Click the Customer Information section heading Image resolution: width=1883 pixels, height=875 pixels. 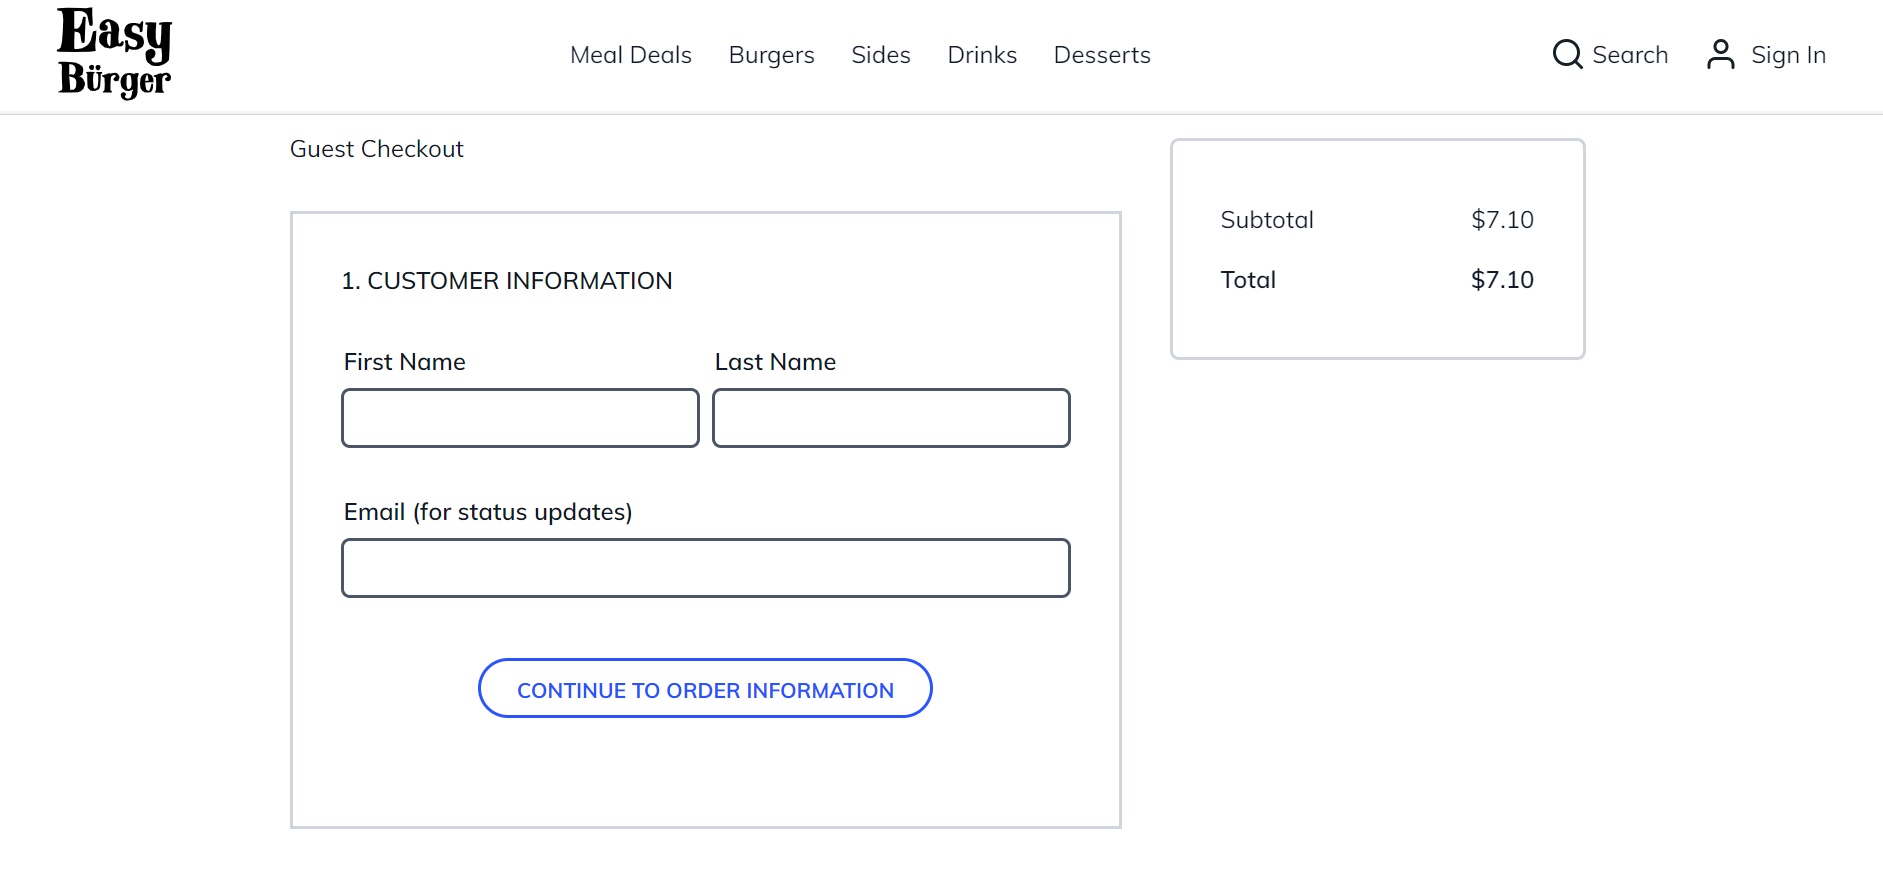point(506,281)
